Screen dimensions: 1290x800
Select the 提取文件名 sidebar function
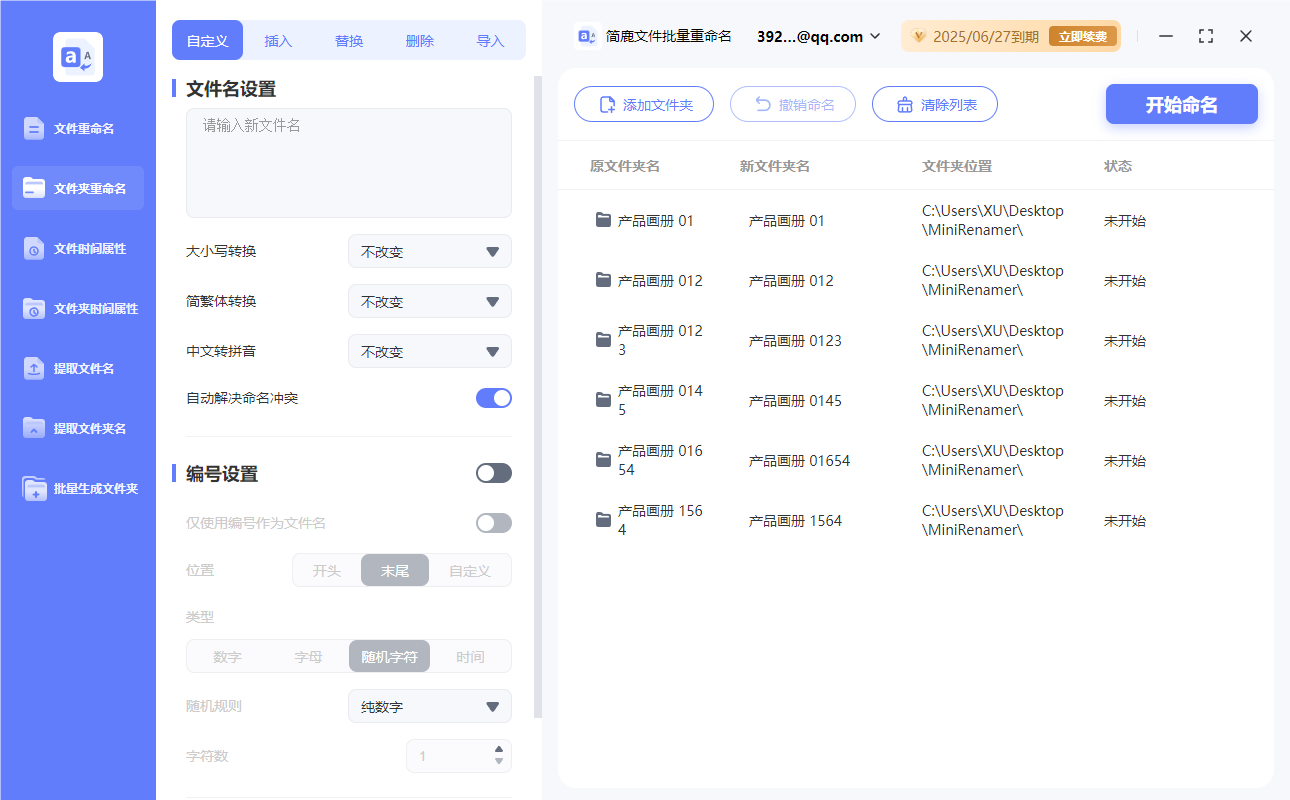[x=77, y=368]
